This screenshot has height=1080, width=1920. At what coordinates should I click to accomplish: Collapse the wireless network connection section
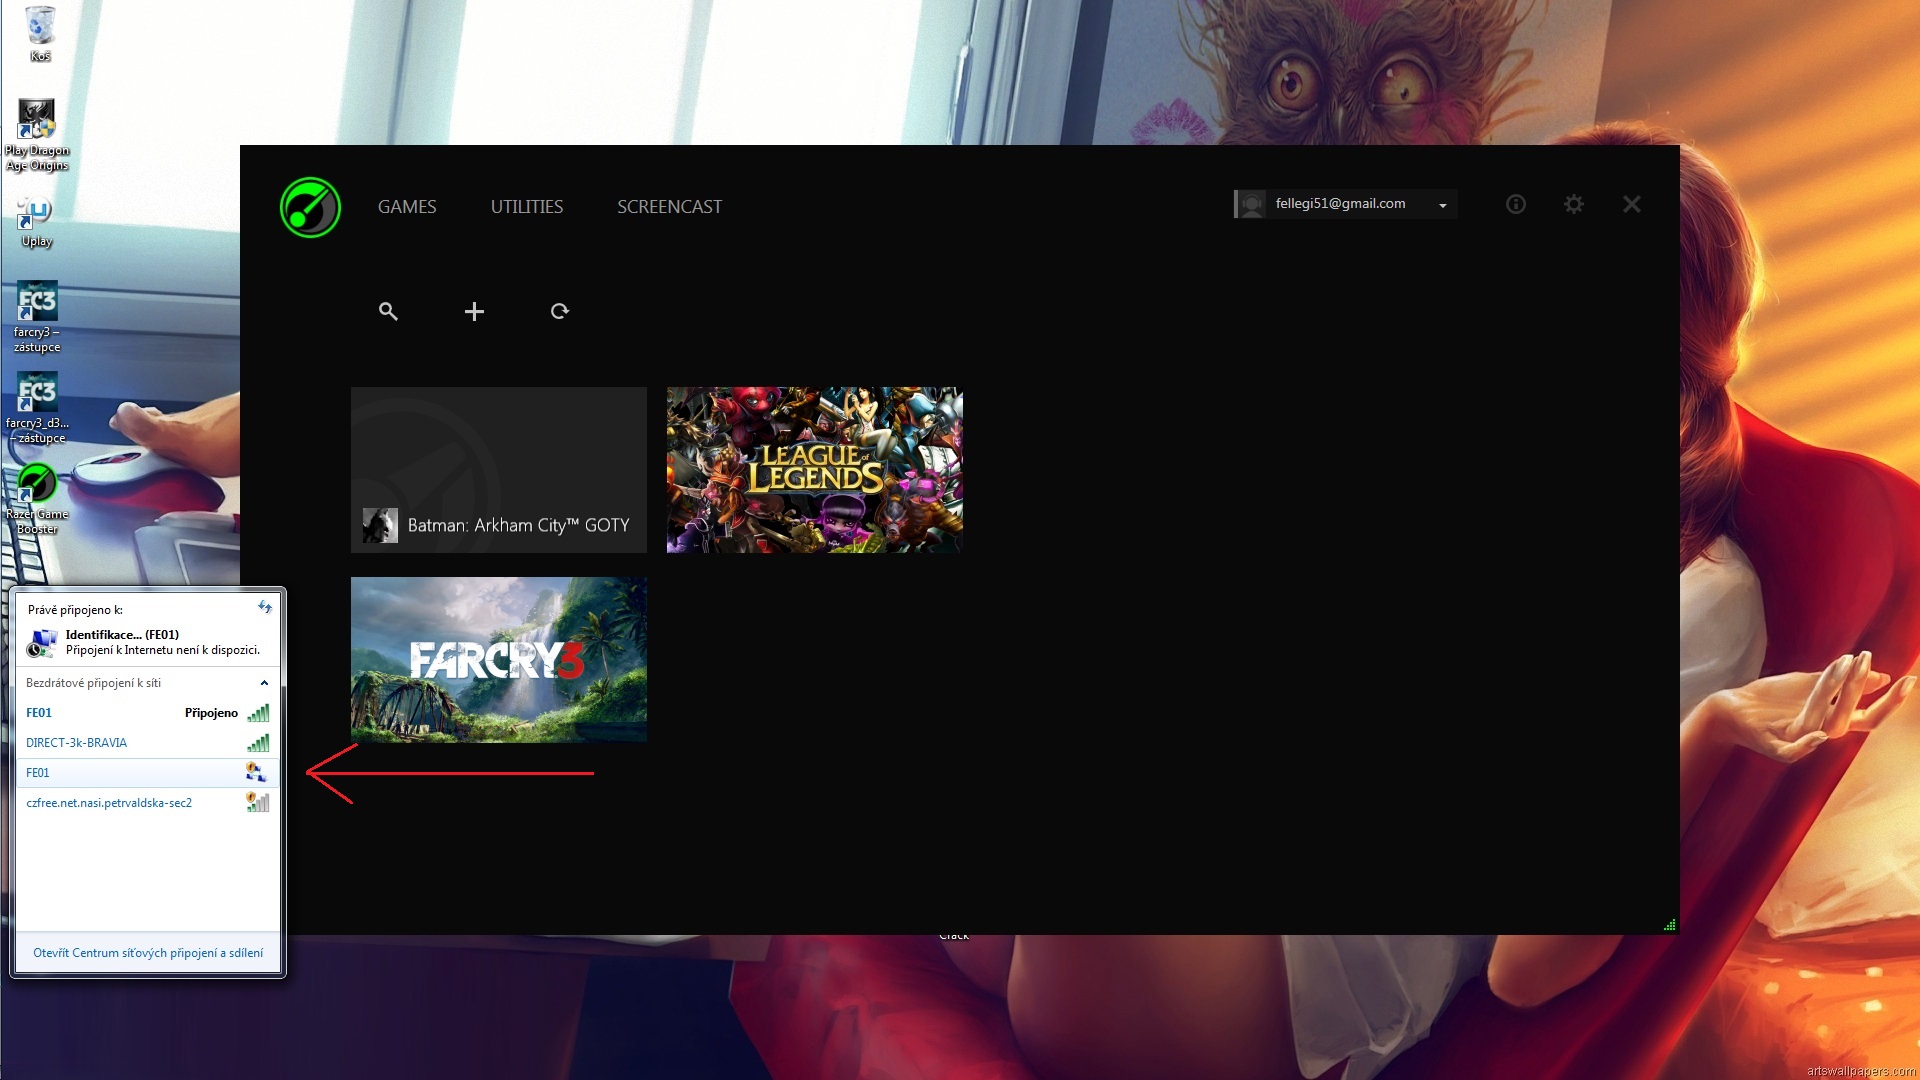click(264, 683)
